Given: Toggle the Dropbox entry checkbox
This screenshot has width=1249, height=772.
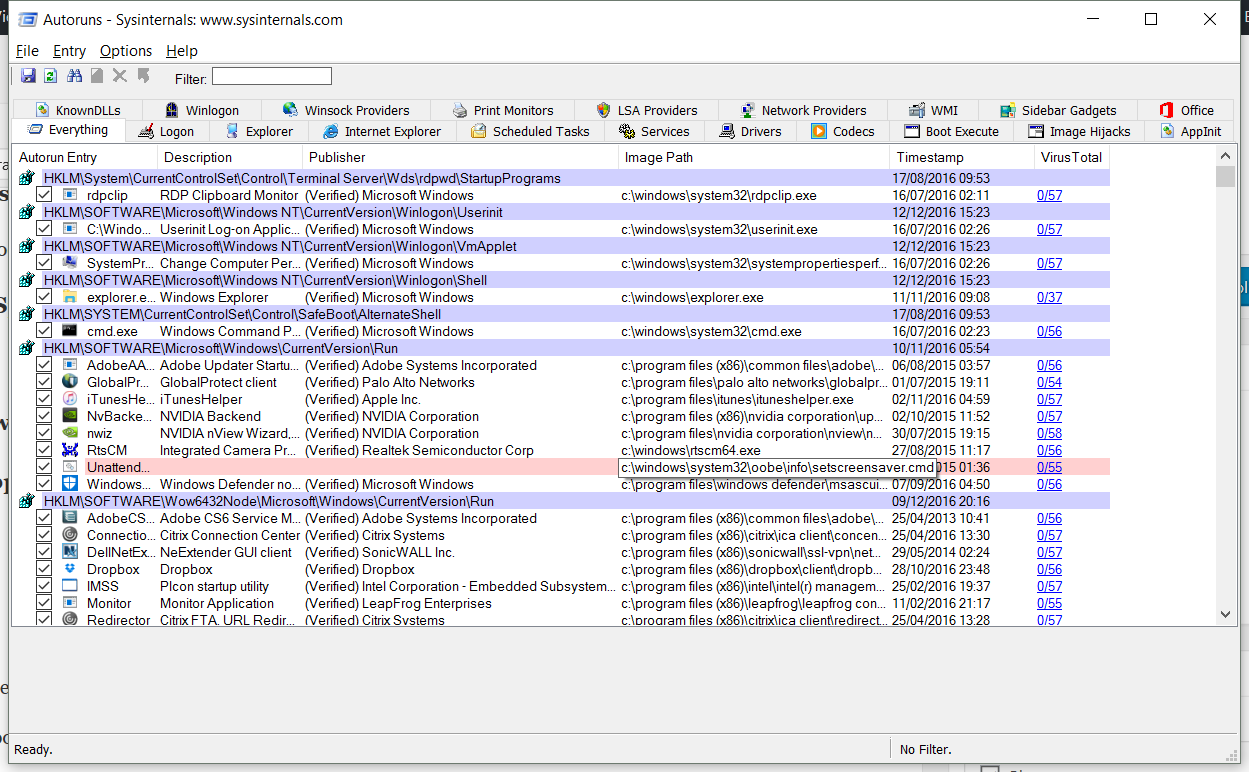Looking at the screenshot, I should coord(44,569).
